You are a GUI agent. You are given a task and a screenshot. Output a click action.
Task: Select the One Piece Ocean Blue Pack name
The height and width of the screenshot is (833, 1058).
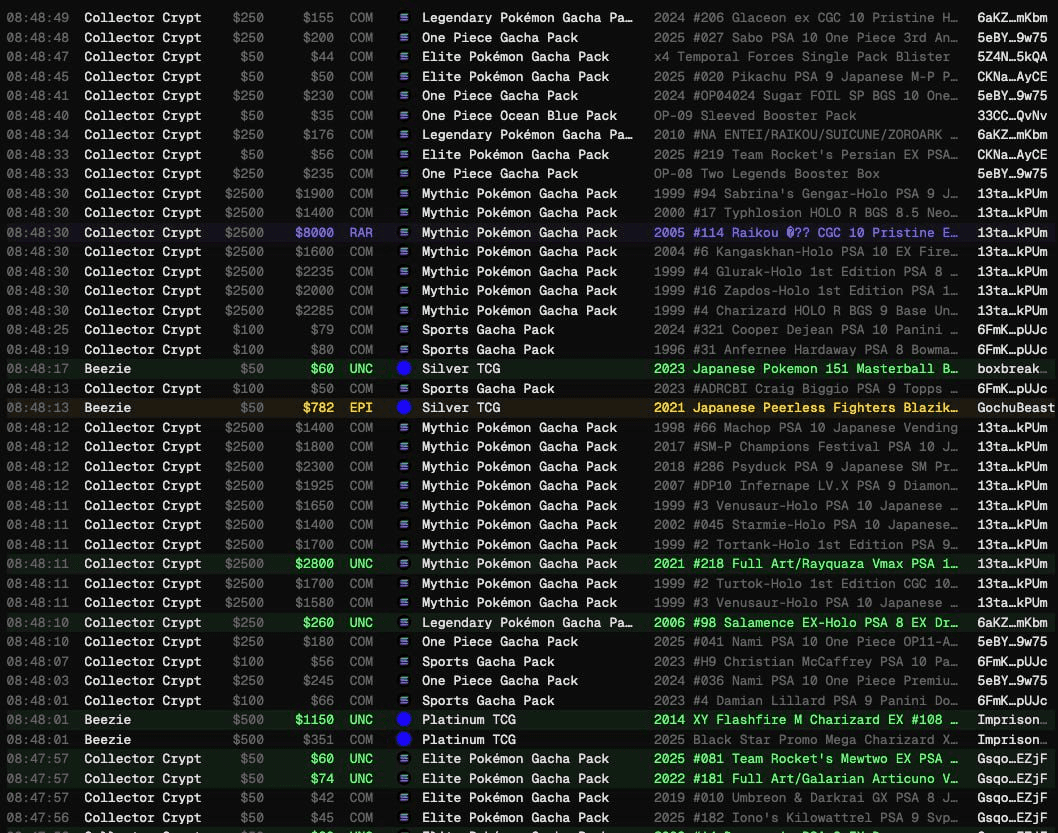click(520, 115)
